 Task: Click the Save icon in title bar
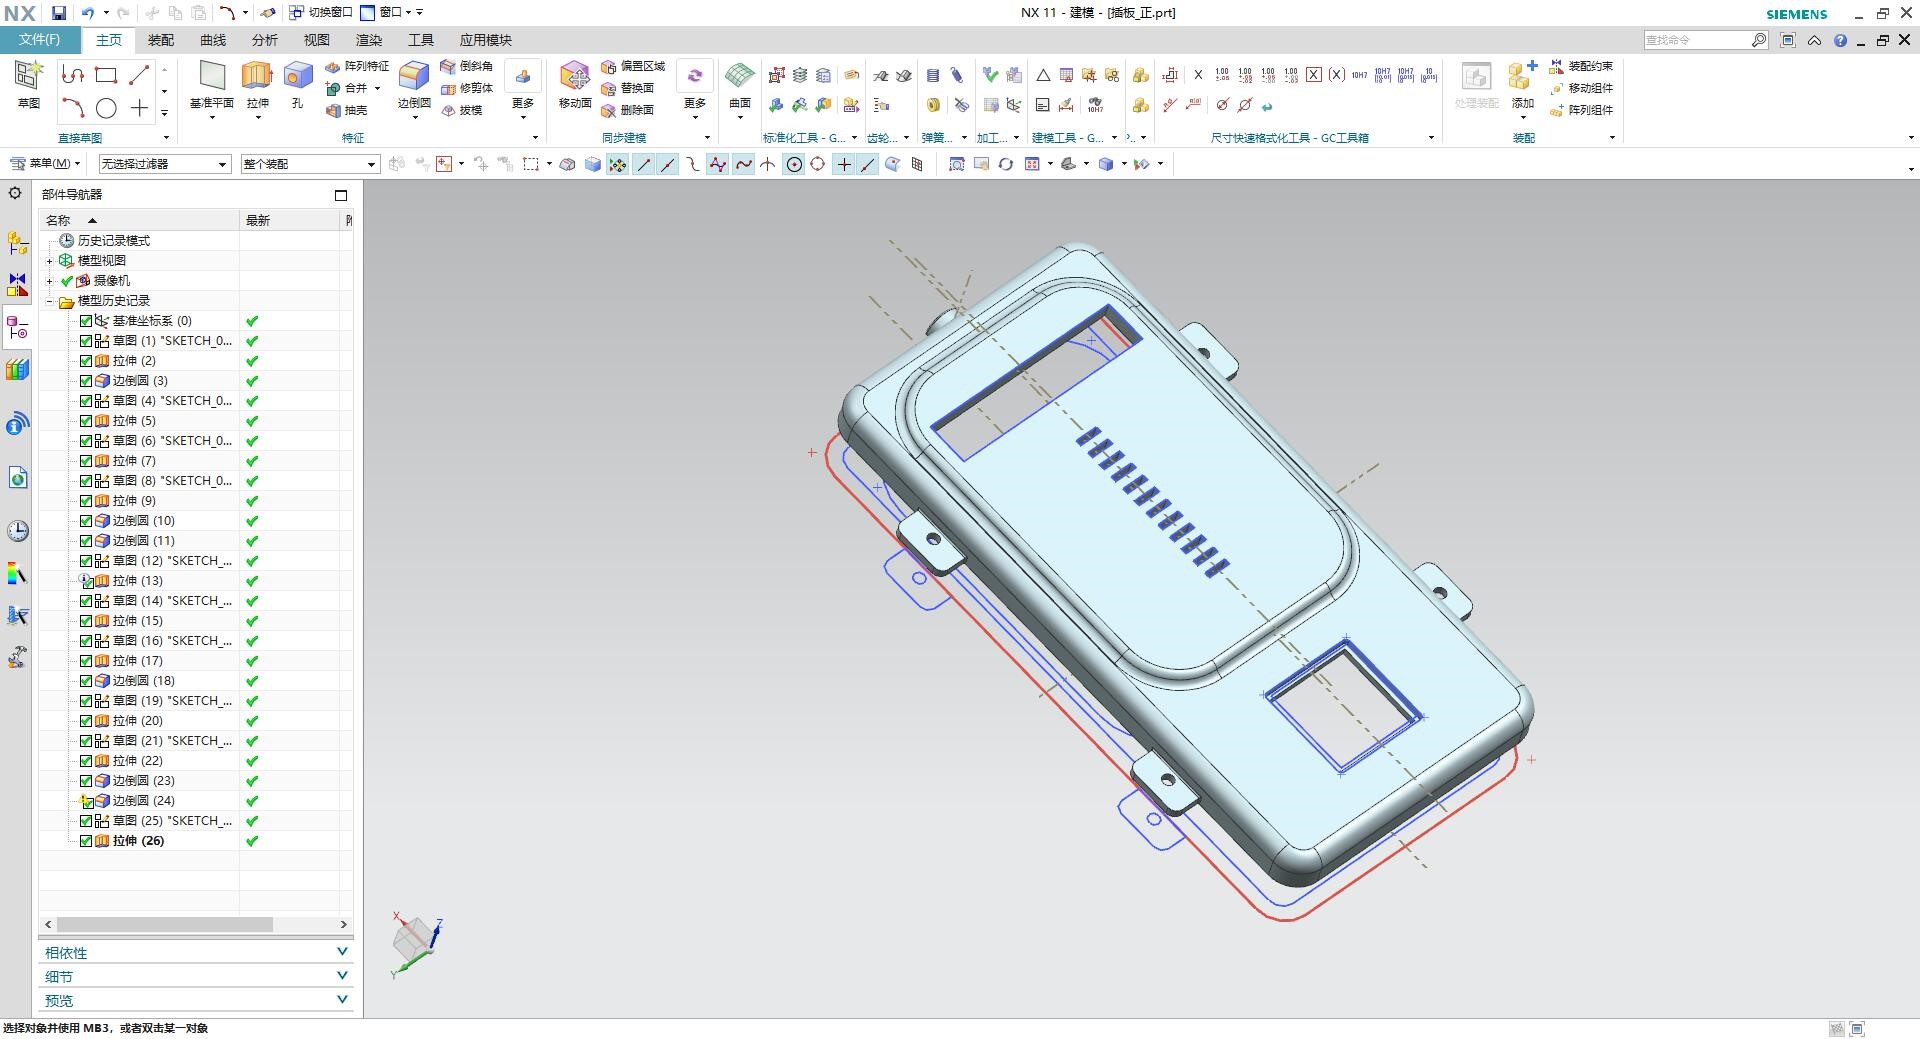59,13
